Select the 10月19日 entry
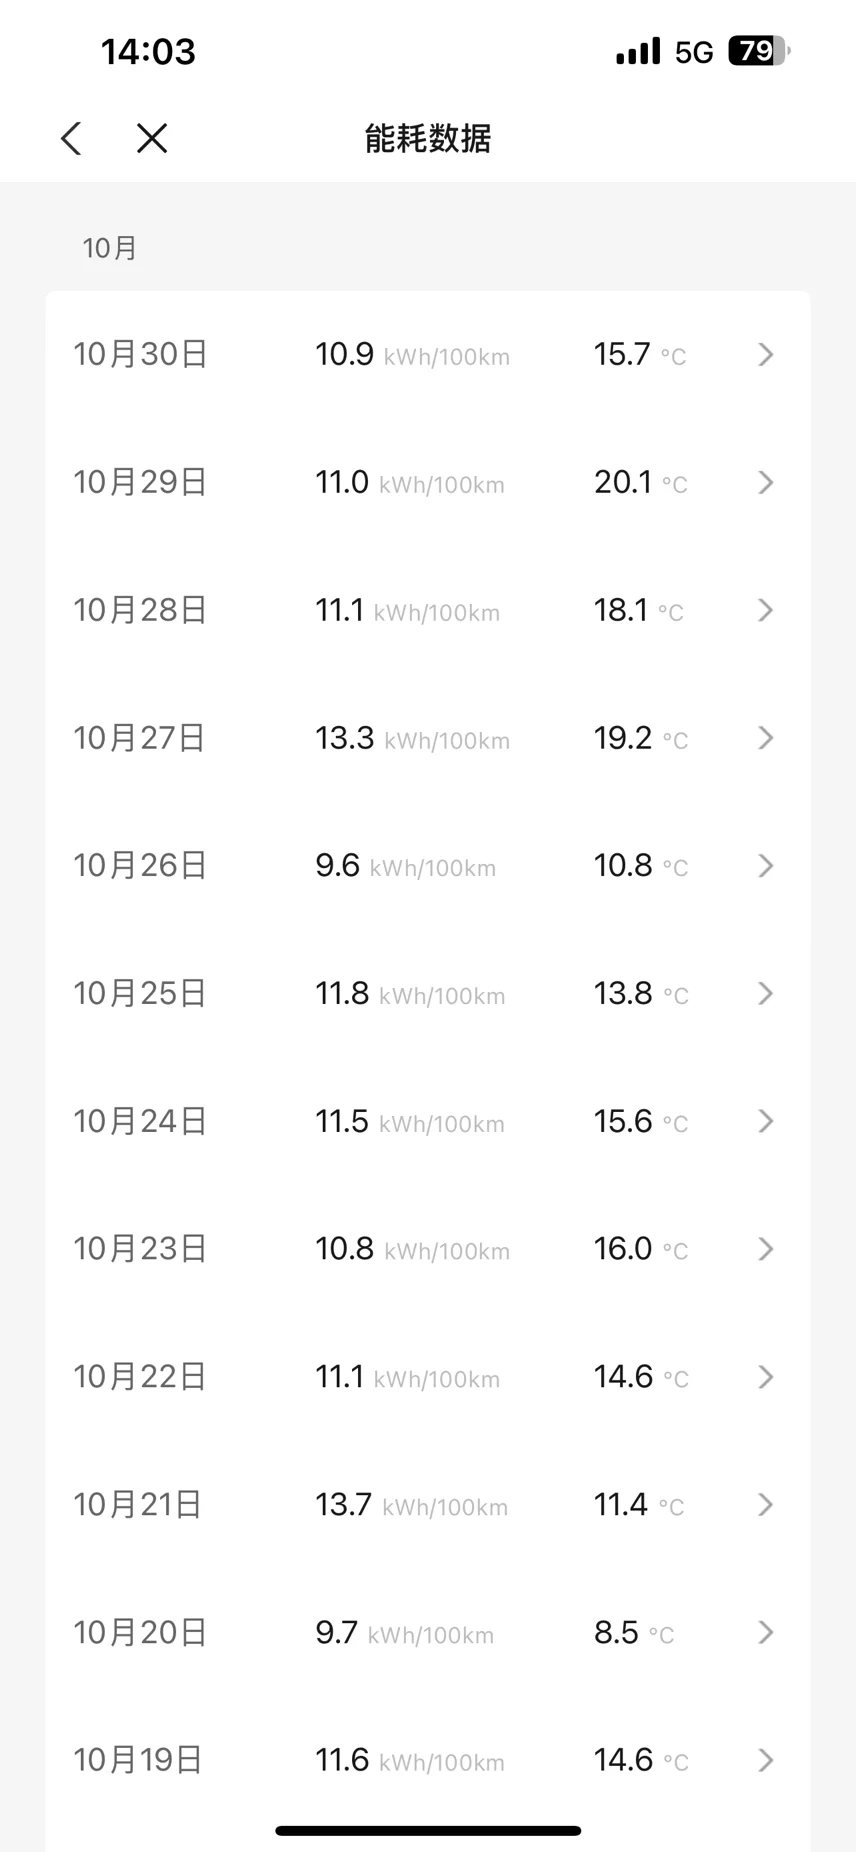The image size is (856, 1852). point(427,1760)
